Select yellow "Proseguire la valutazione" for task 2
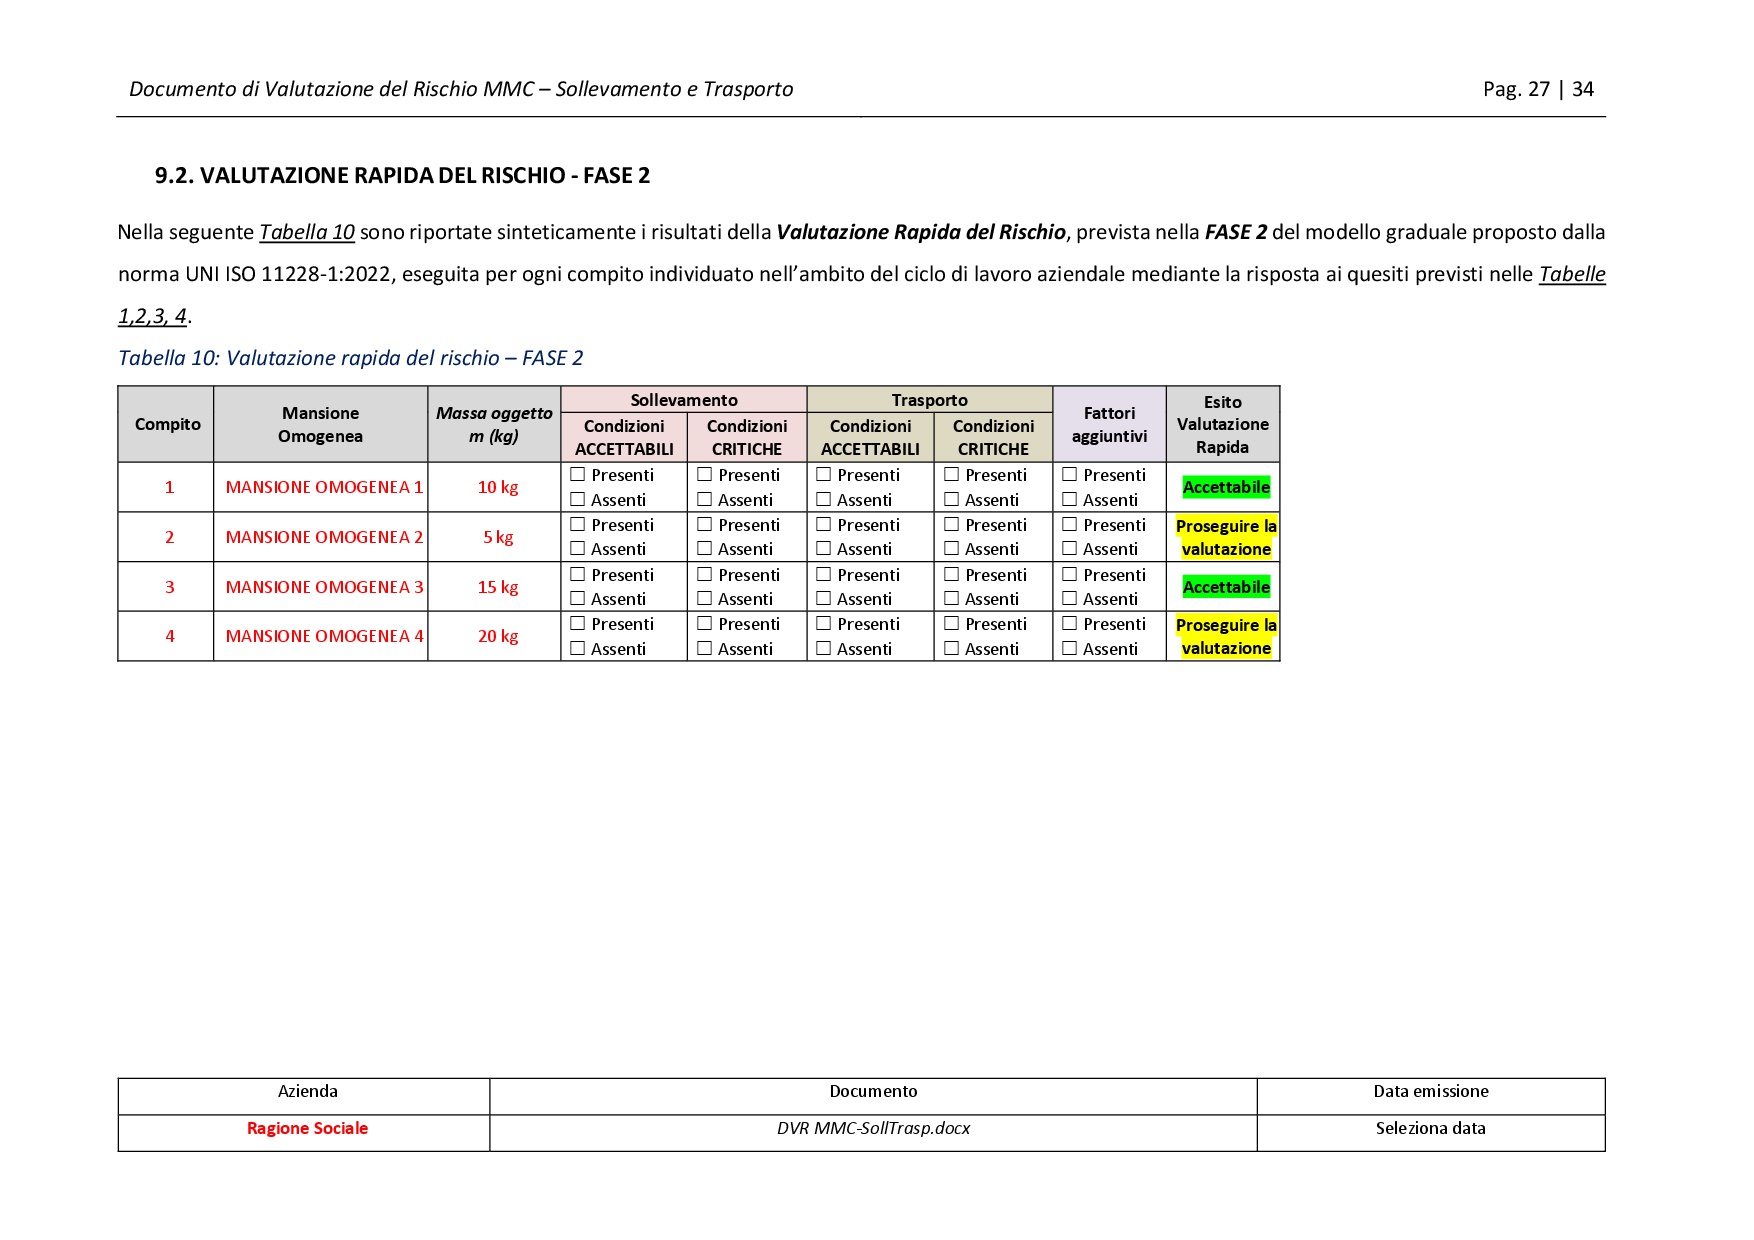This screenshot has height=1240, width=1754. point(1226,537)
